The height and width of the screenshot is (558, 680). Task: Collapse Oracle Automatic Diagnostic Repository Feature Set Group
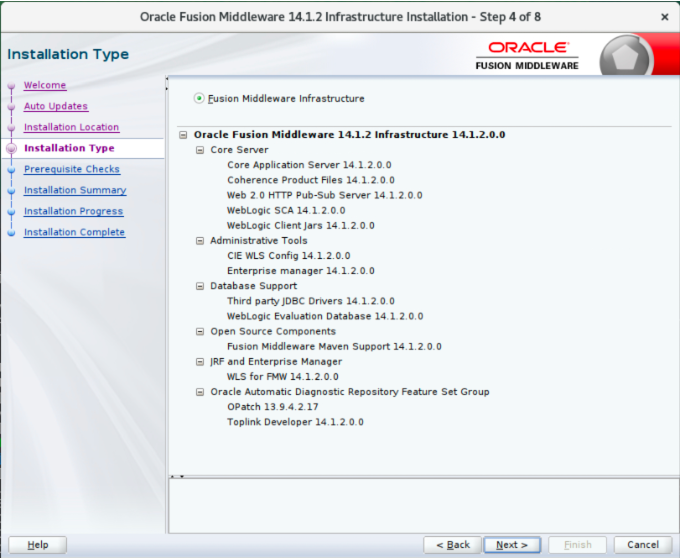200,392
